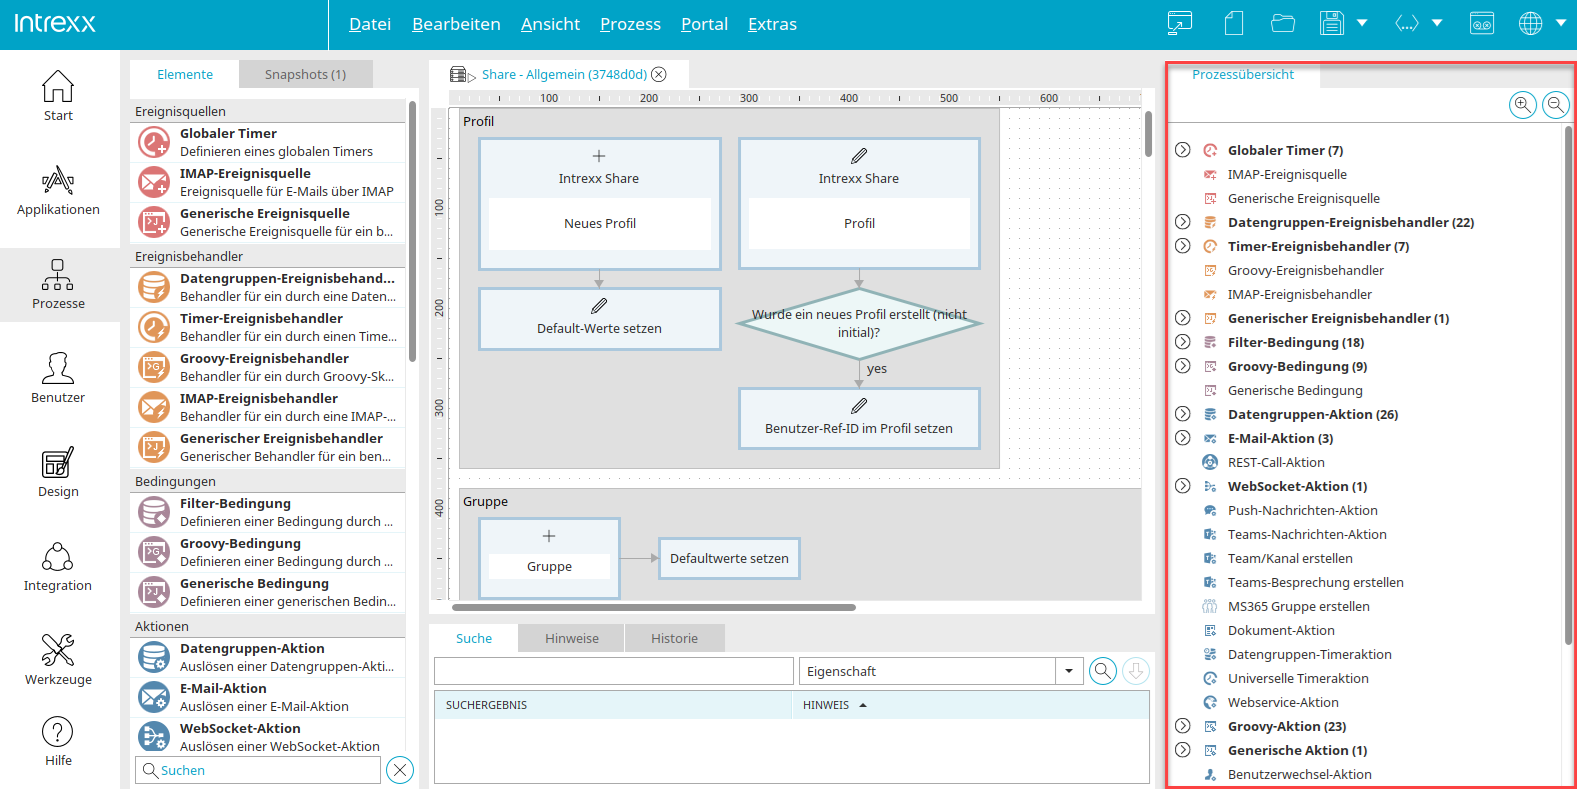The image size is (1577, 789).
Task: Click the search text field in Suche tab
Action: tap(614, 671)
